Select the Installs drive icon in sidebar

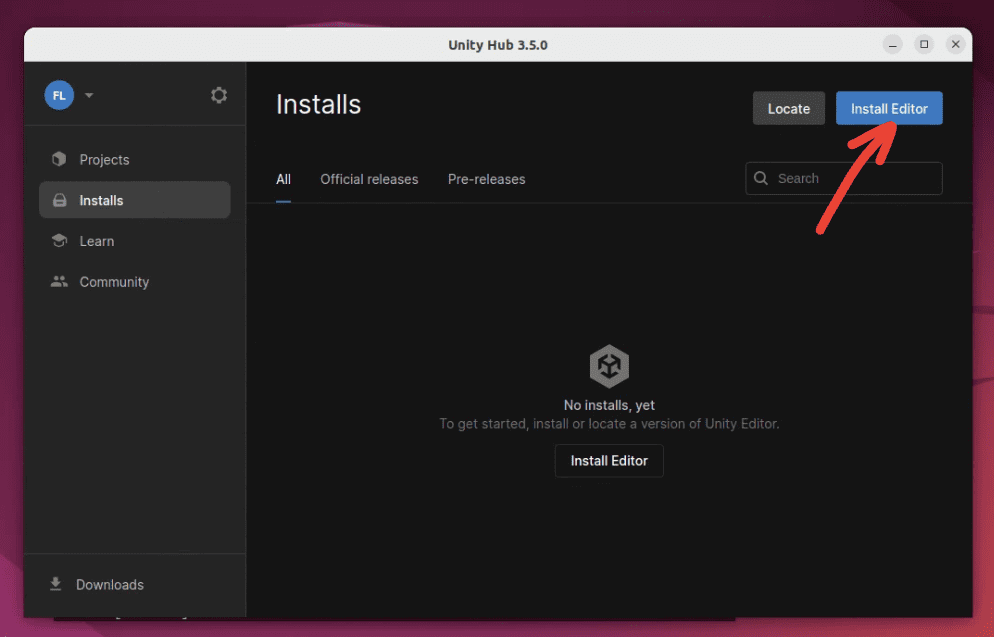59,200
